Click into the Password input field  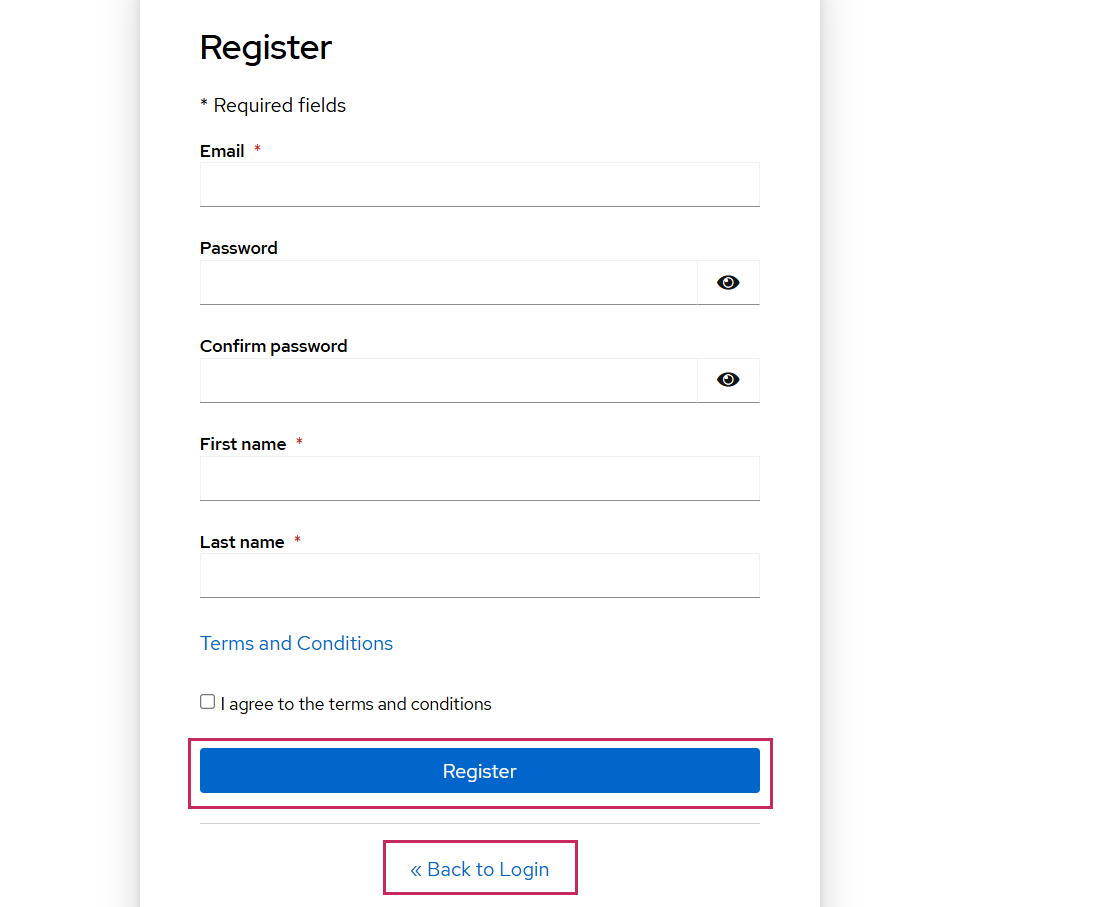coord(448,283)
